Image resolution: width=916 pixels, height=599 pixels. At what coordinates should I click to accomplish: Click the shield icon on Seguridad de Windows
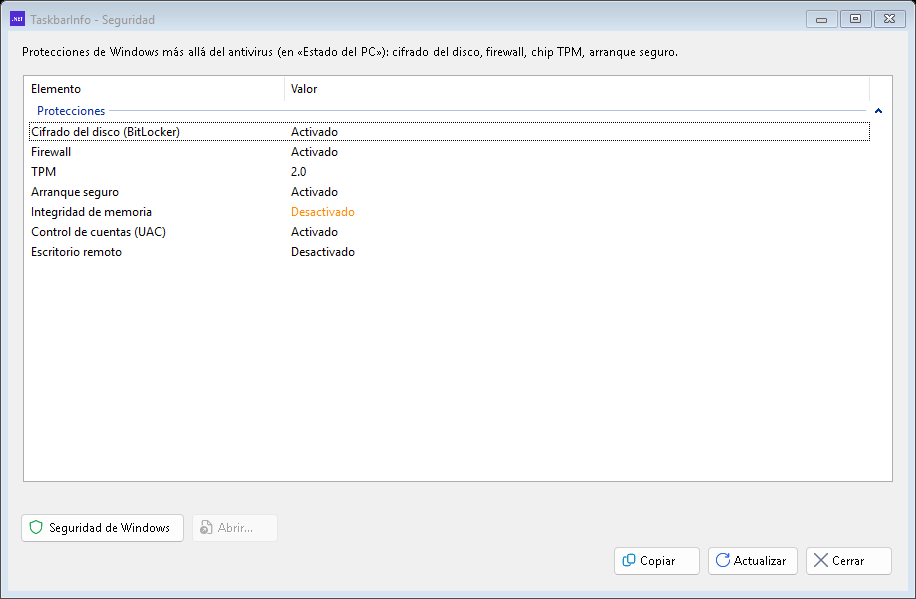(x=36, y=528)
